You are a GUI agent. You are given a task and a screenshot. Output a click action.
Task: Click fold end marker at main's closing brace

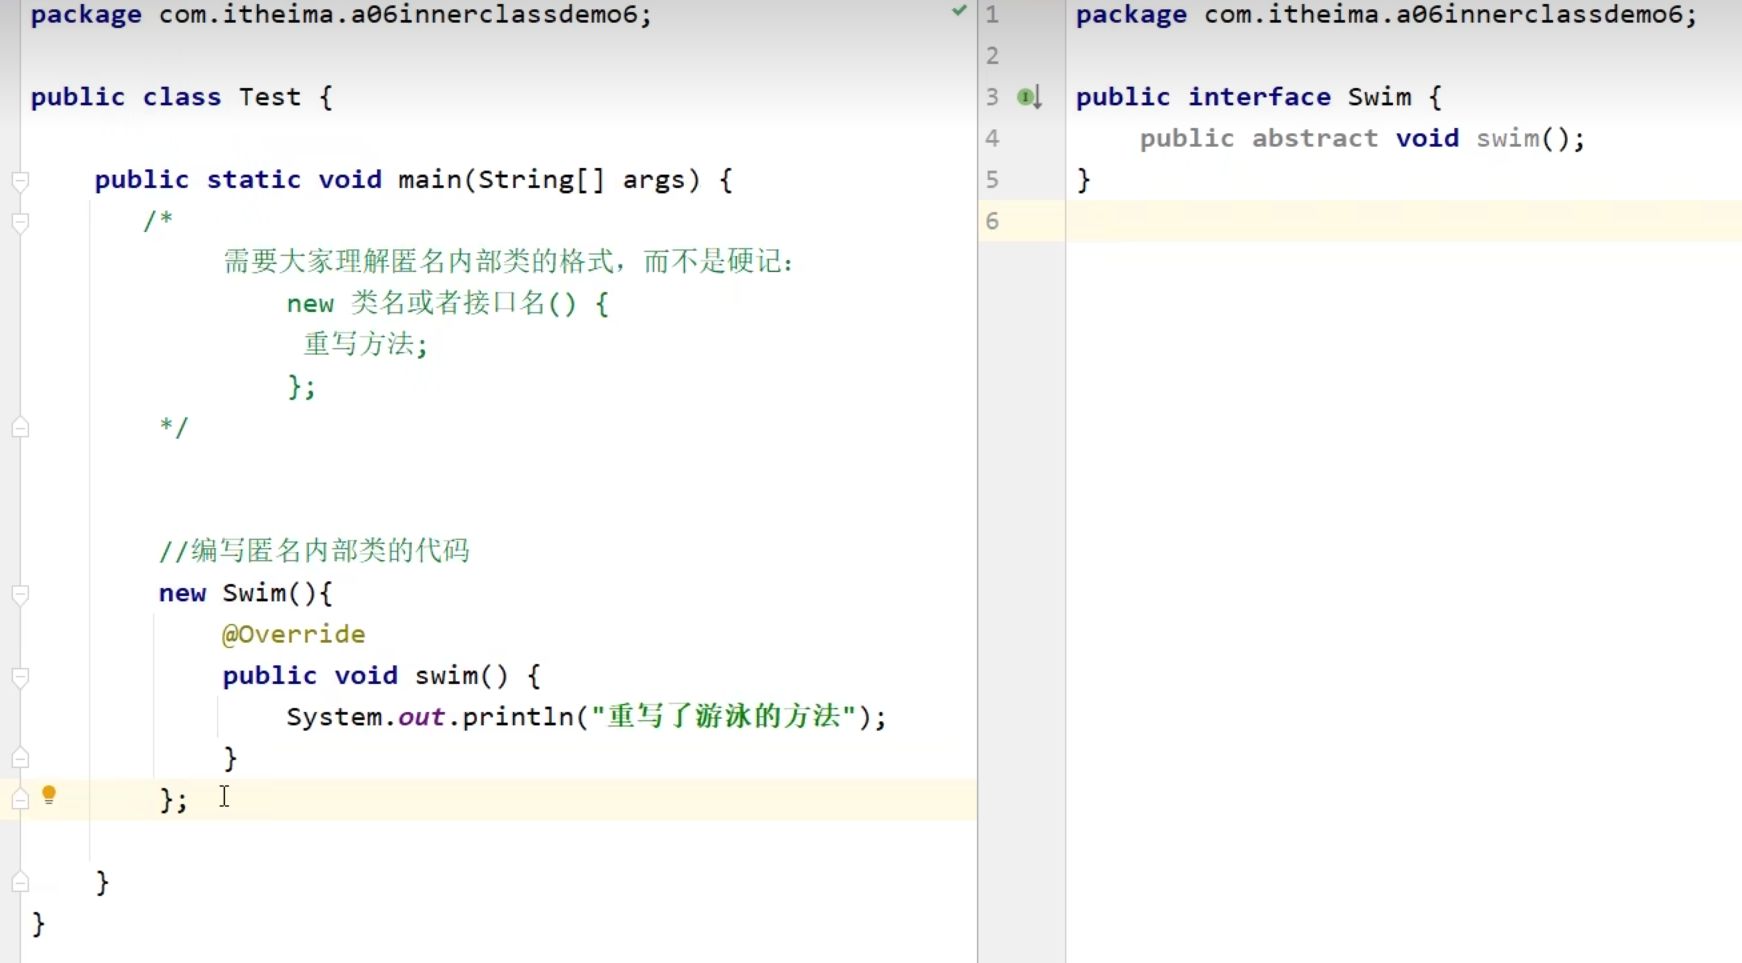point(20,882)
